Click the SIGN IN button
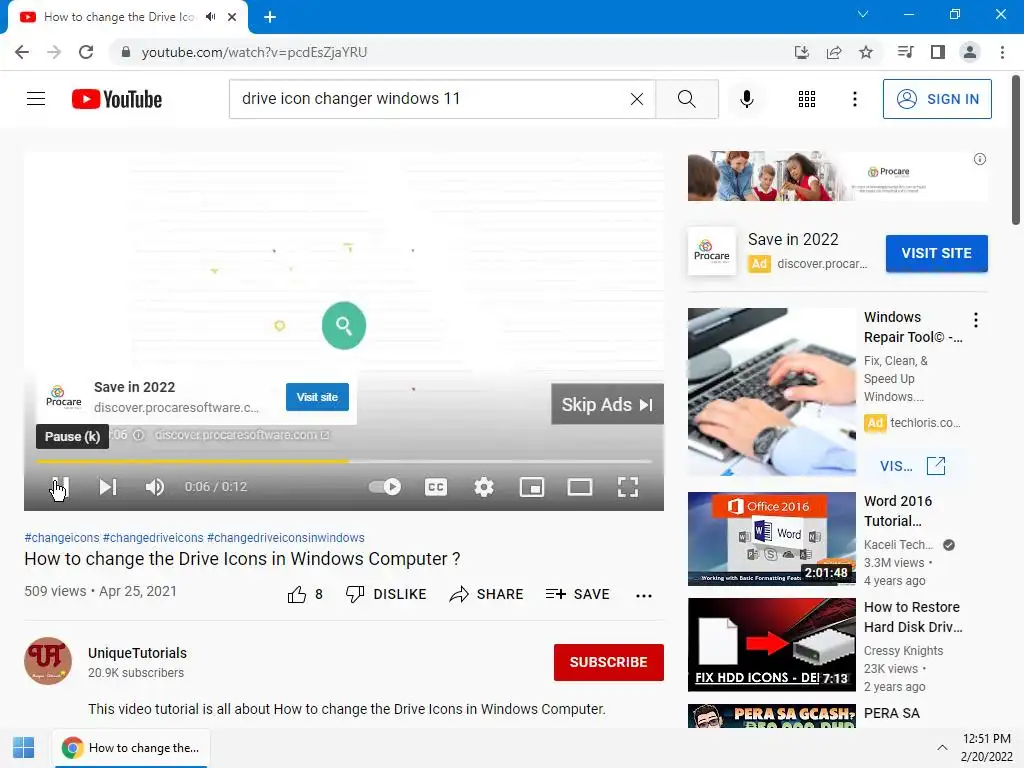 937,99
